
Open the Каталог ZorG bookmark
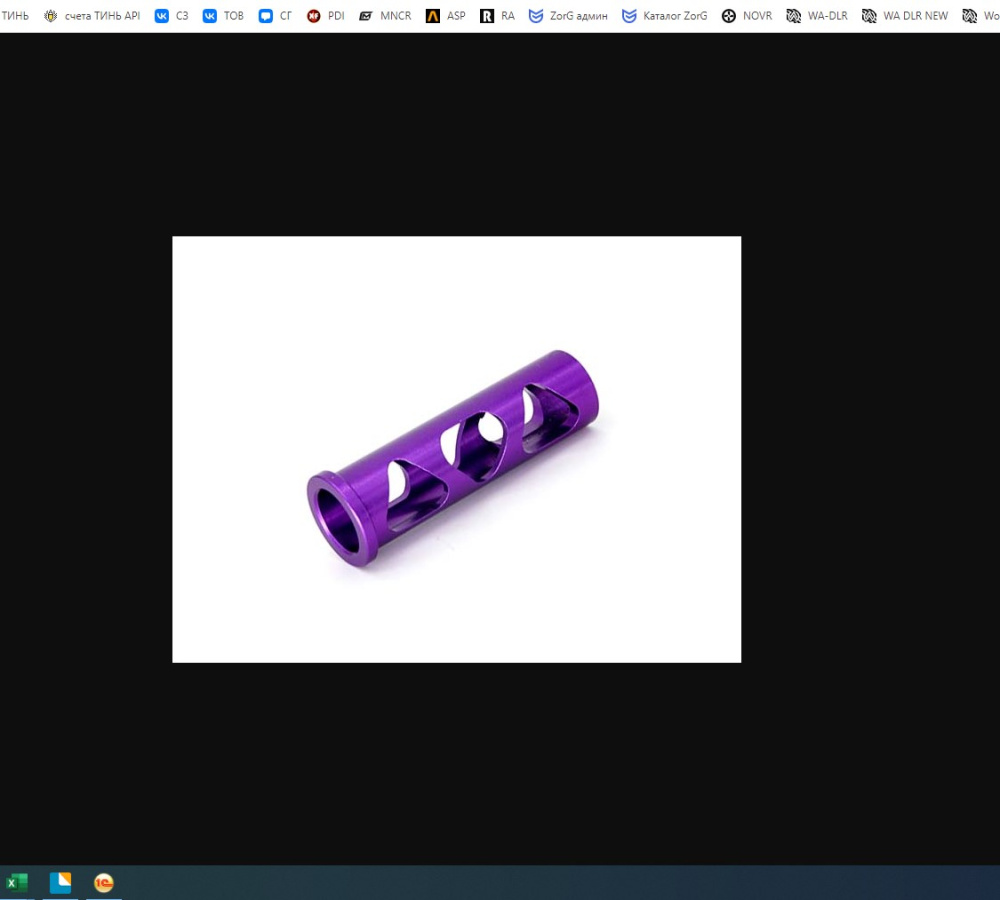point(665,16)
